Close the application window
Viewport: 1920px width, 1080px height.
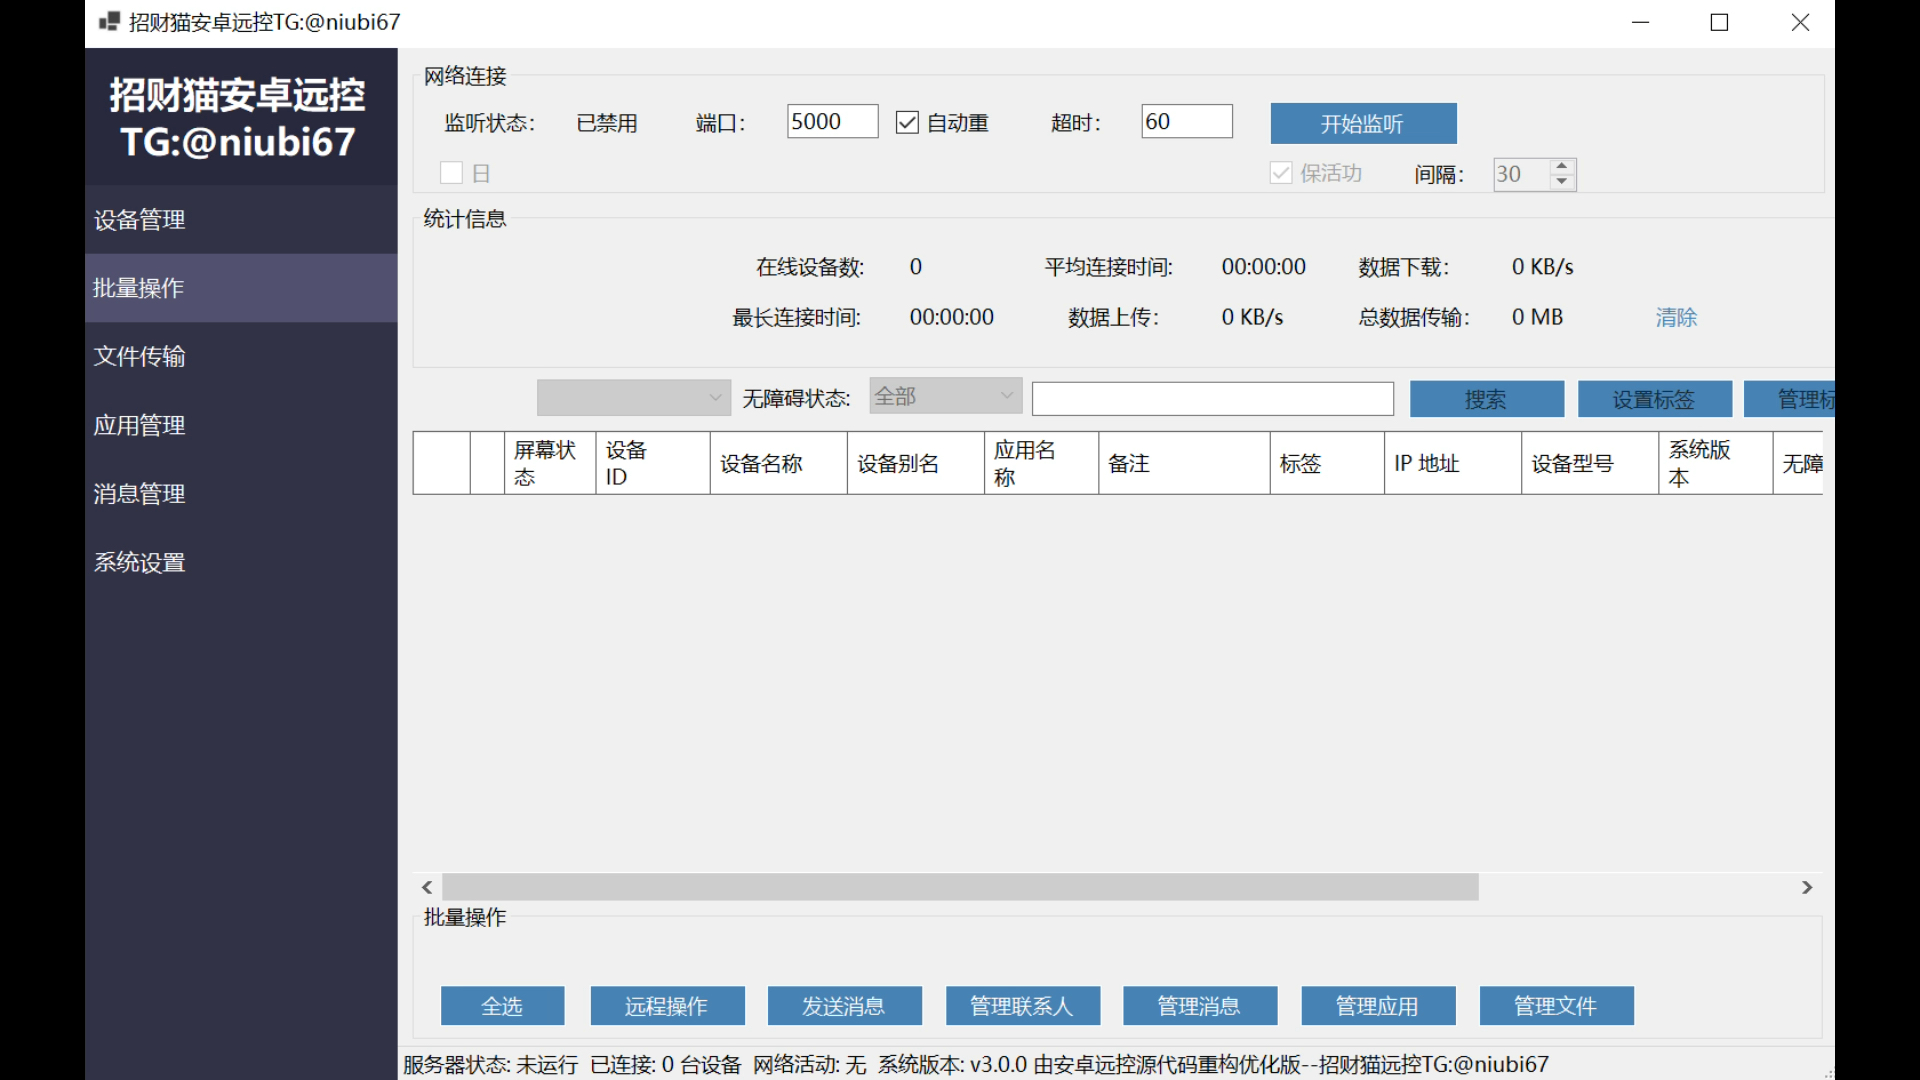coord(1800,22)
